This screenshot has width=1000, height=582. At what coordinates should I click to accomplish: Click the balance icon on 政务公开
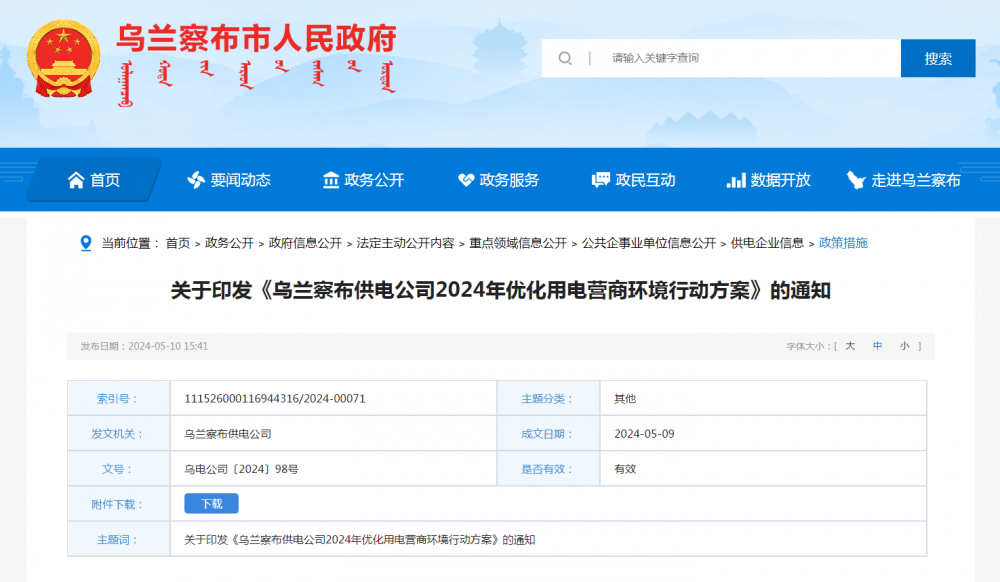tap(330, 180)
